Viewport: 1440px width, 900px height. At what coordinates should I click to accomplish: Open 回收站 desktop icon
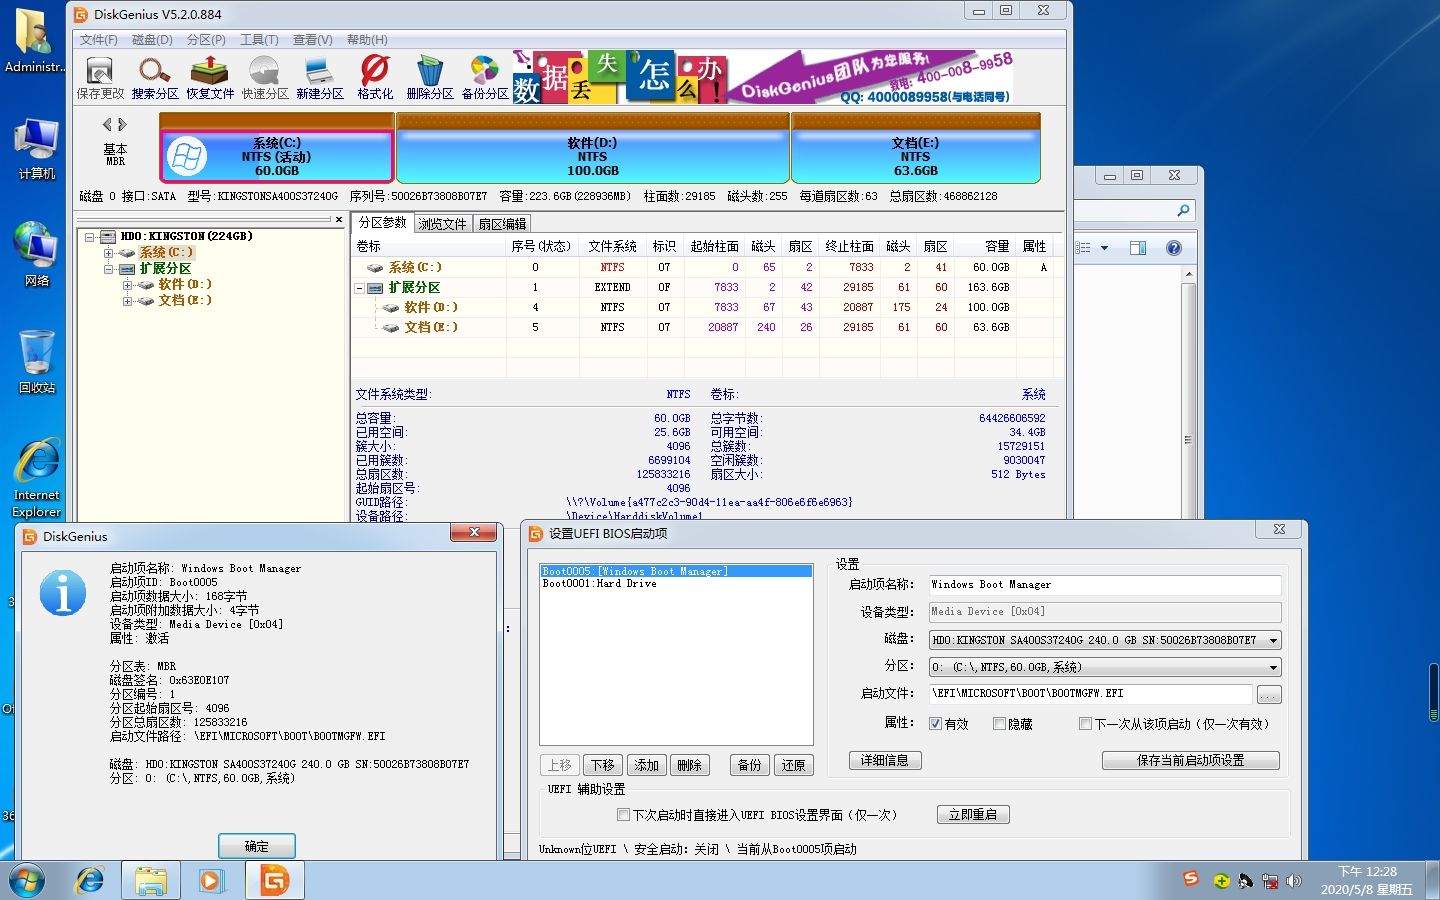(37, 362)
